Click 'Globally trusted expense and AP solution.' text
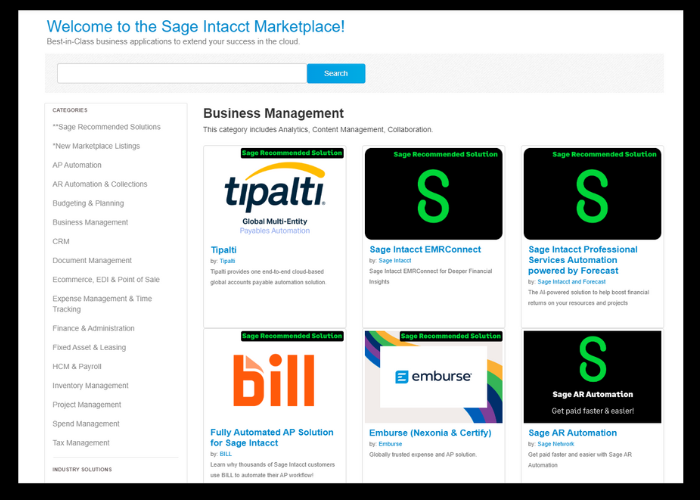The image size is (700, 500). point(423,455)
